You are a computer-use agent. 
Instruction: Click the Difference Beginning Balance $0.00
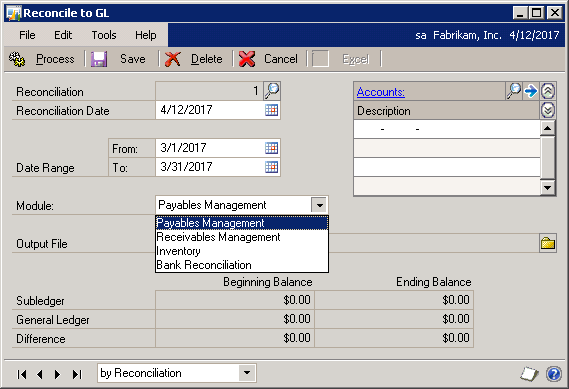point(235,338)
